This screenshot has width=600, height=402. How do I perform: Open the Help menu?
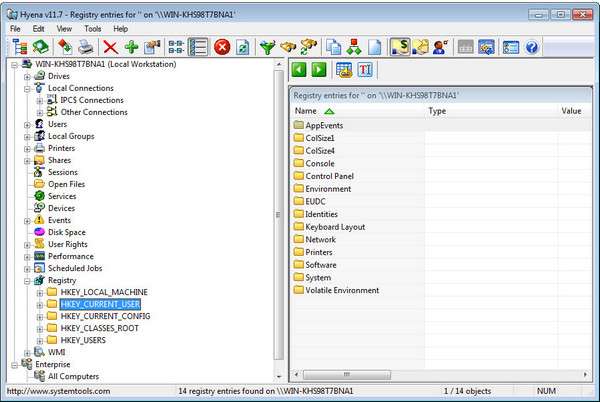(x=121, y=29)
